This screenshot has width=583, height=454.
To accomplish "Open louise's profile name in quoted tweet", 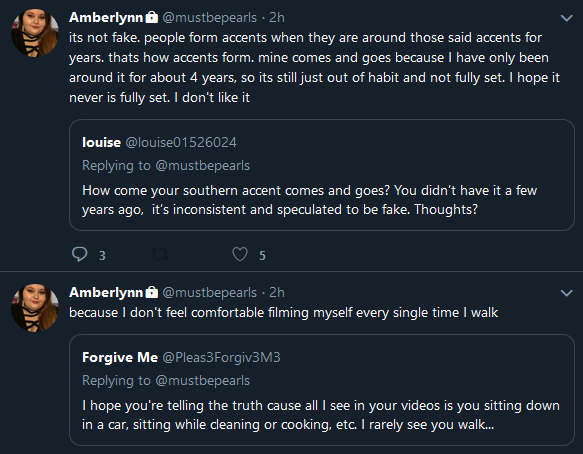I will (x=102, y=142).
